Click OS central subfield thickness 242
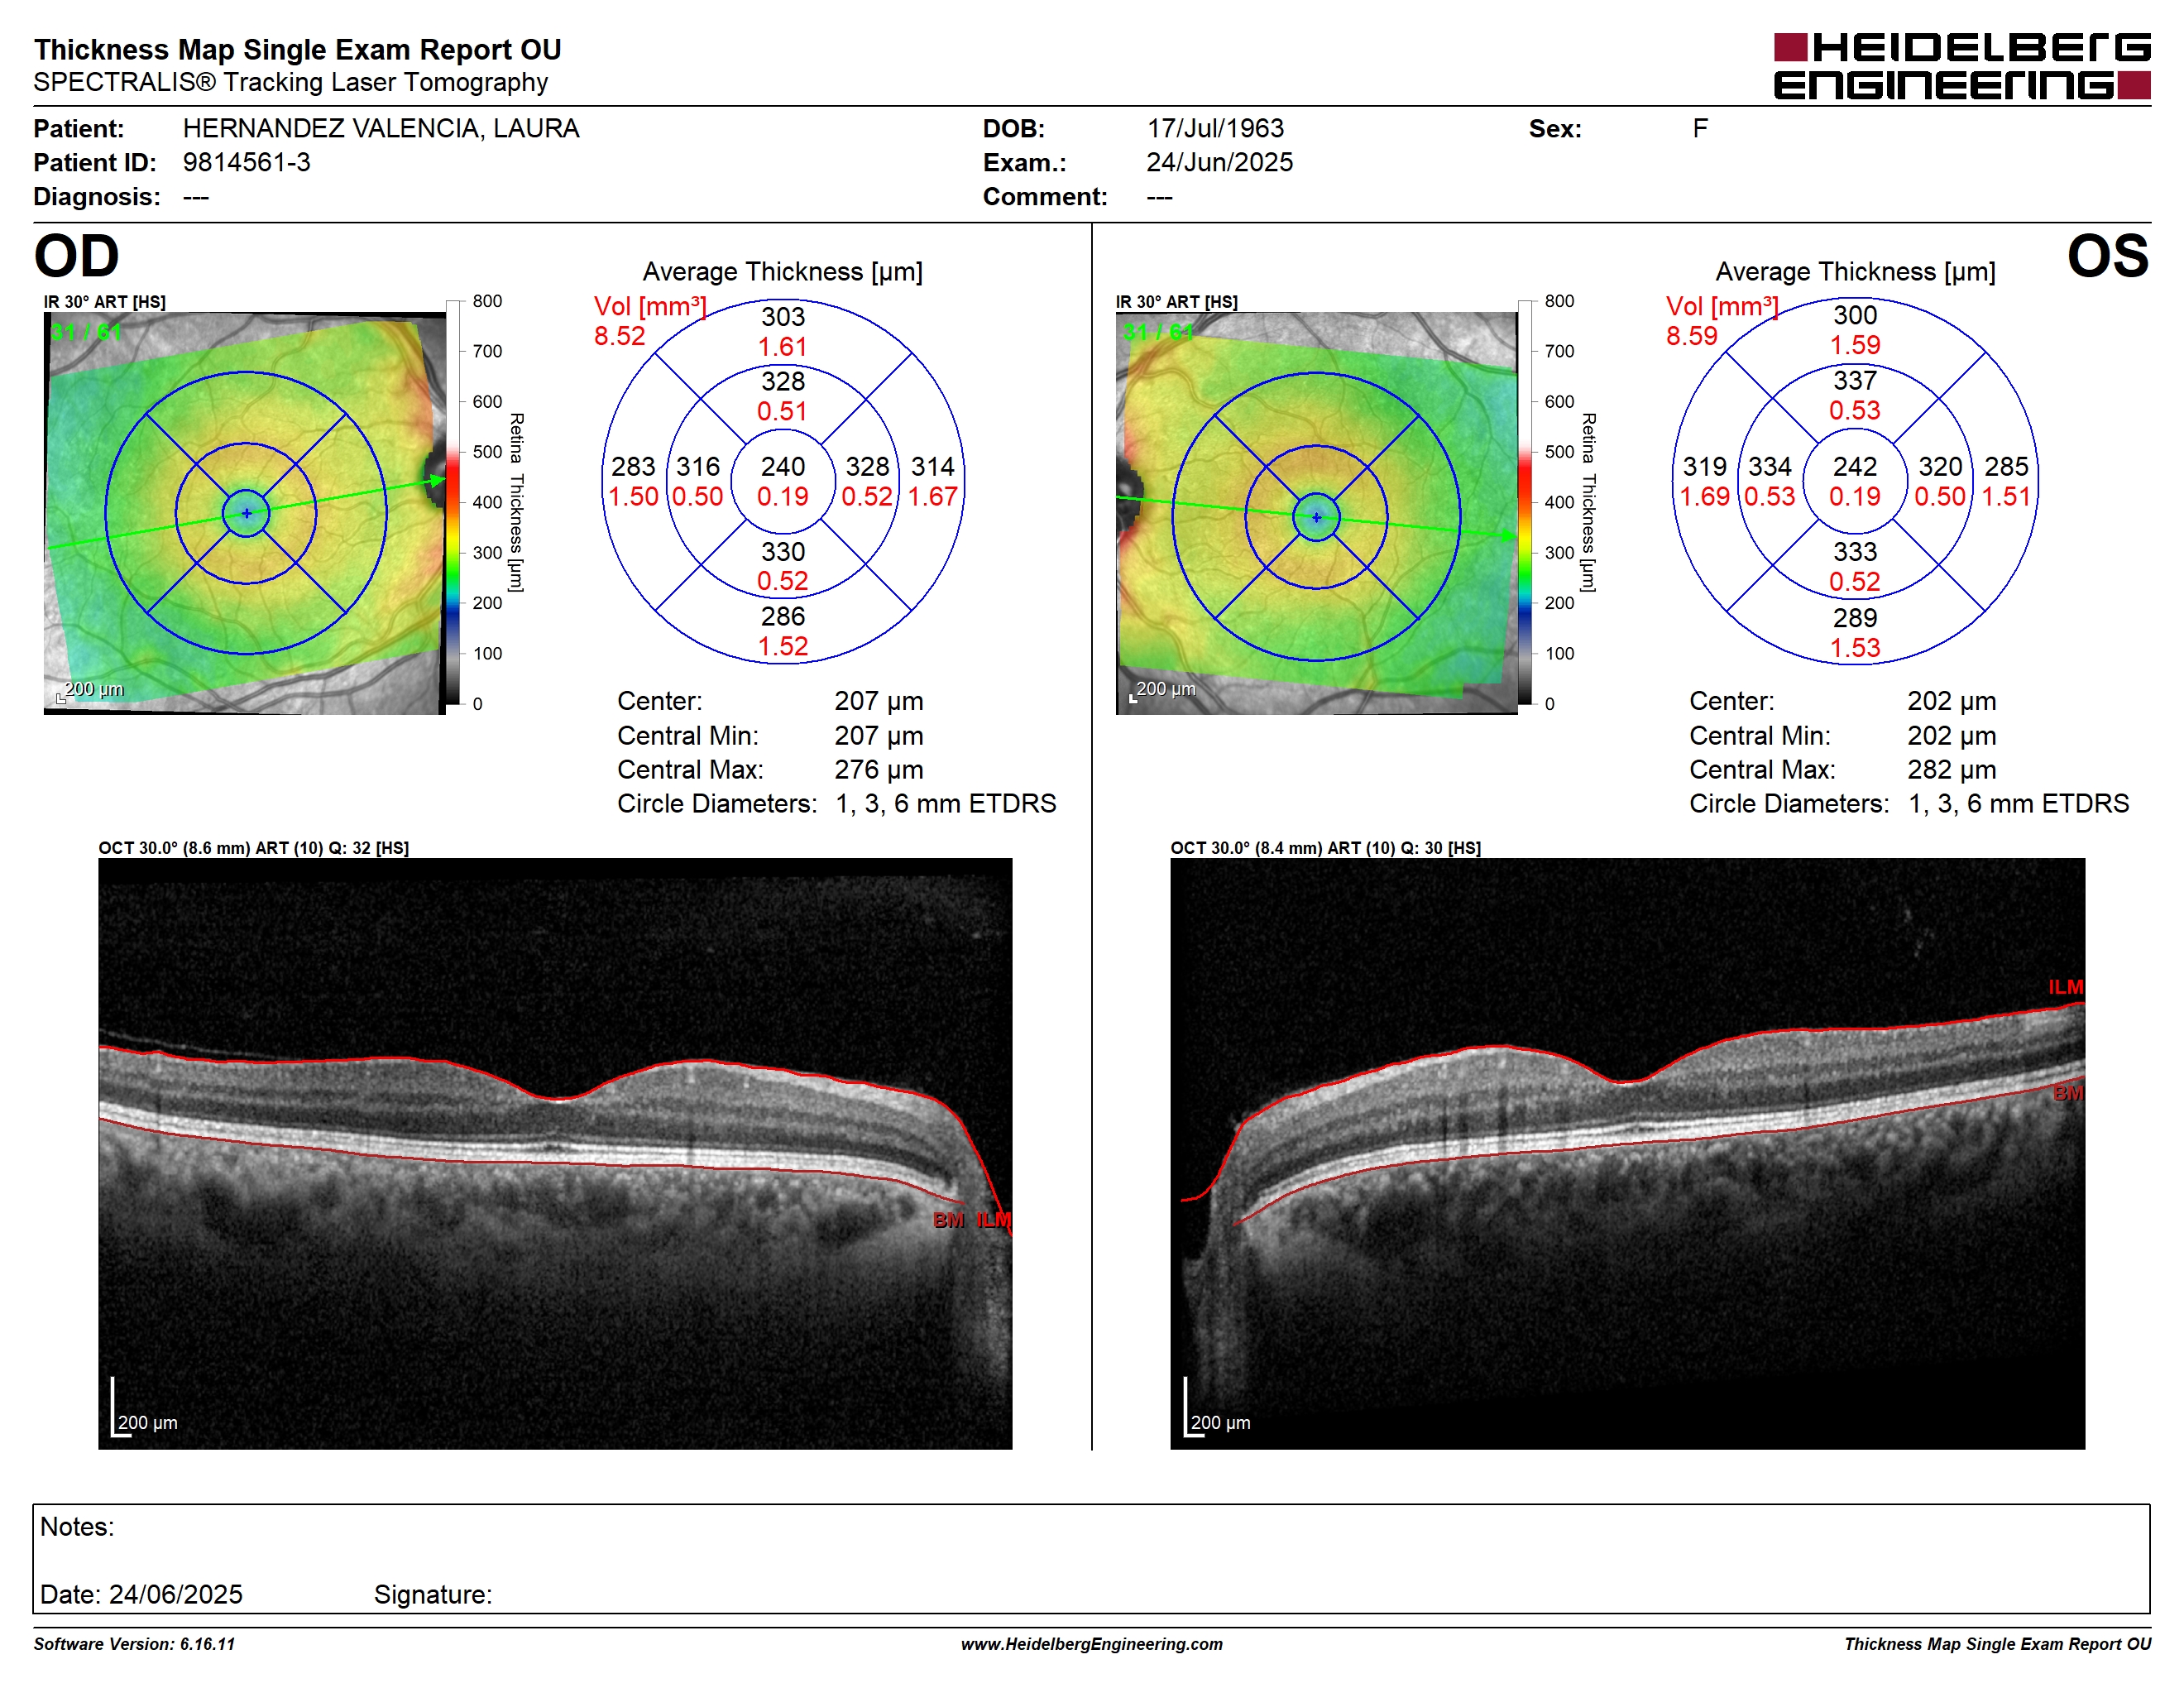The height and width of the screenshot is (1688, 2184). [1855, 467]
